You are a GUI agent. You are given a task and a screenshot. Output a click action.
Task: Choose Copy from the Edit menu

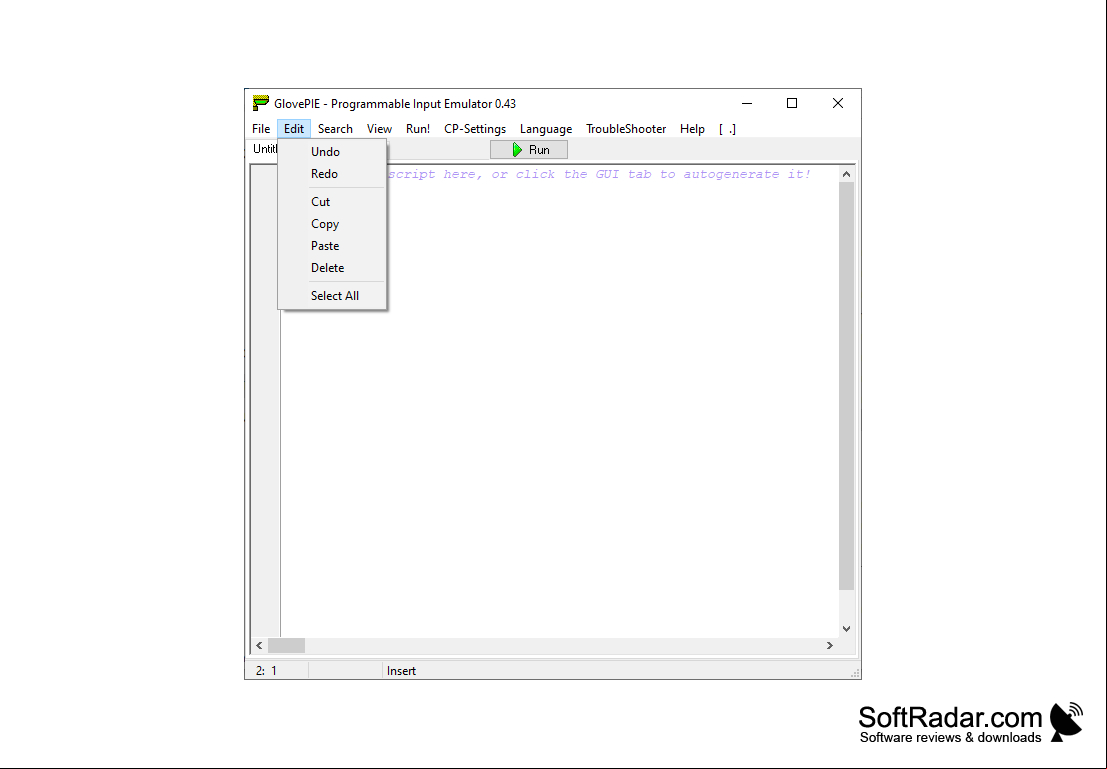332,224
